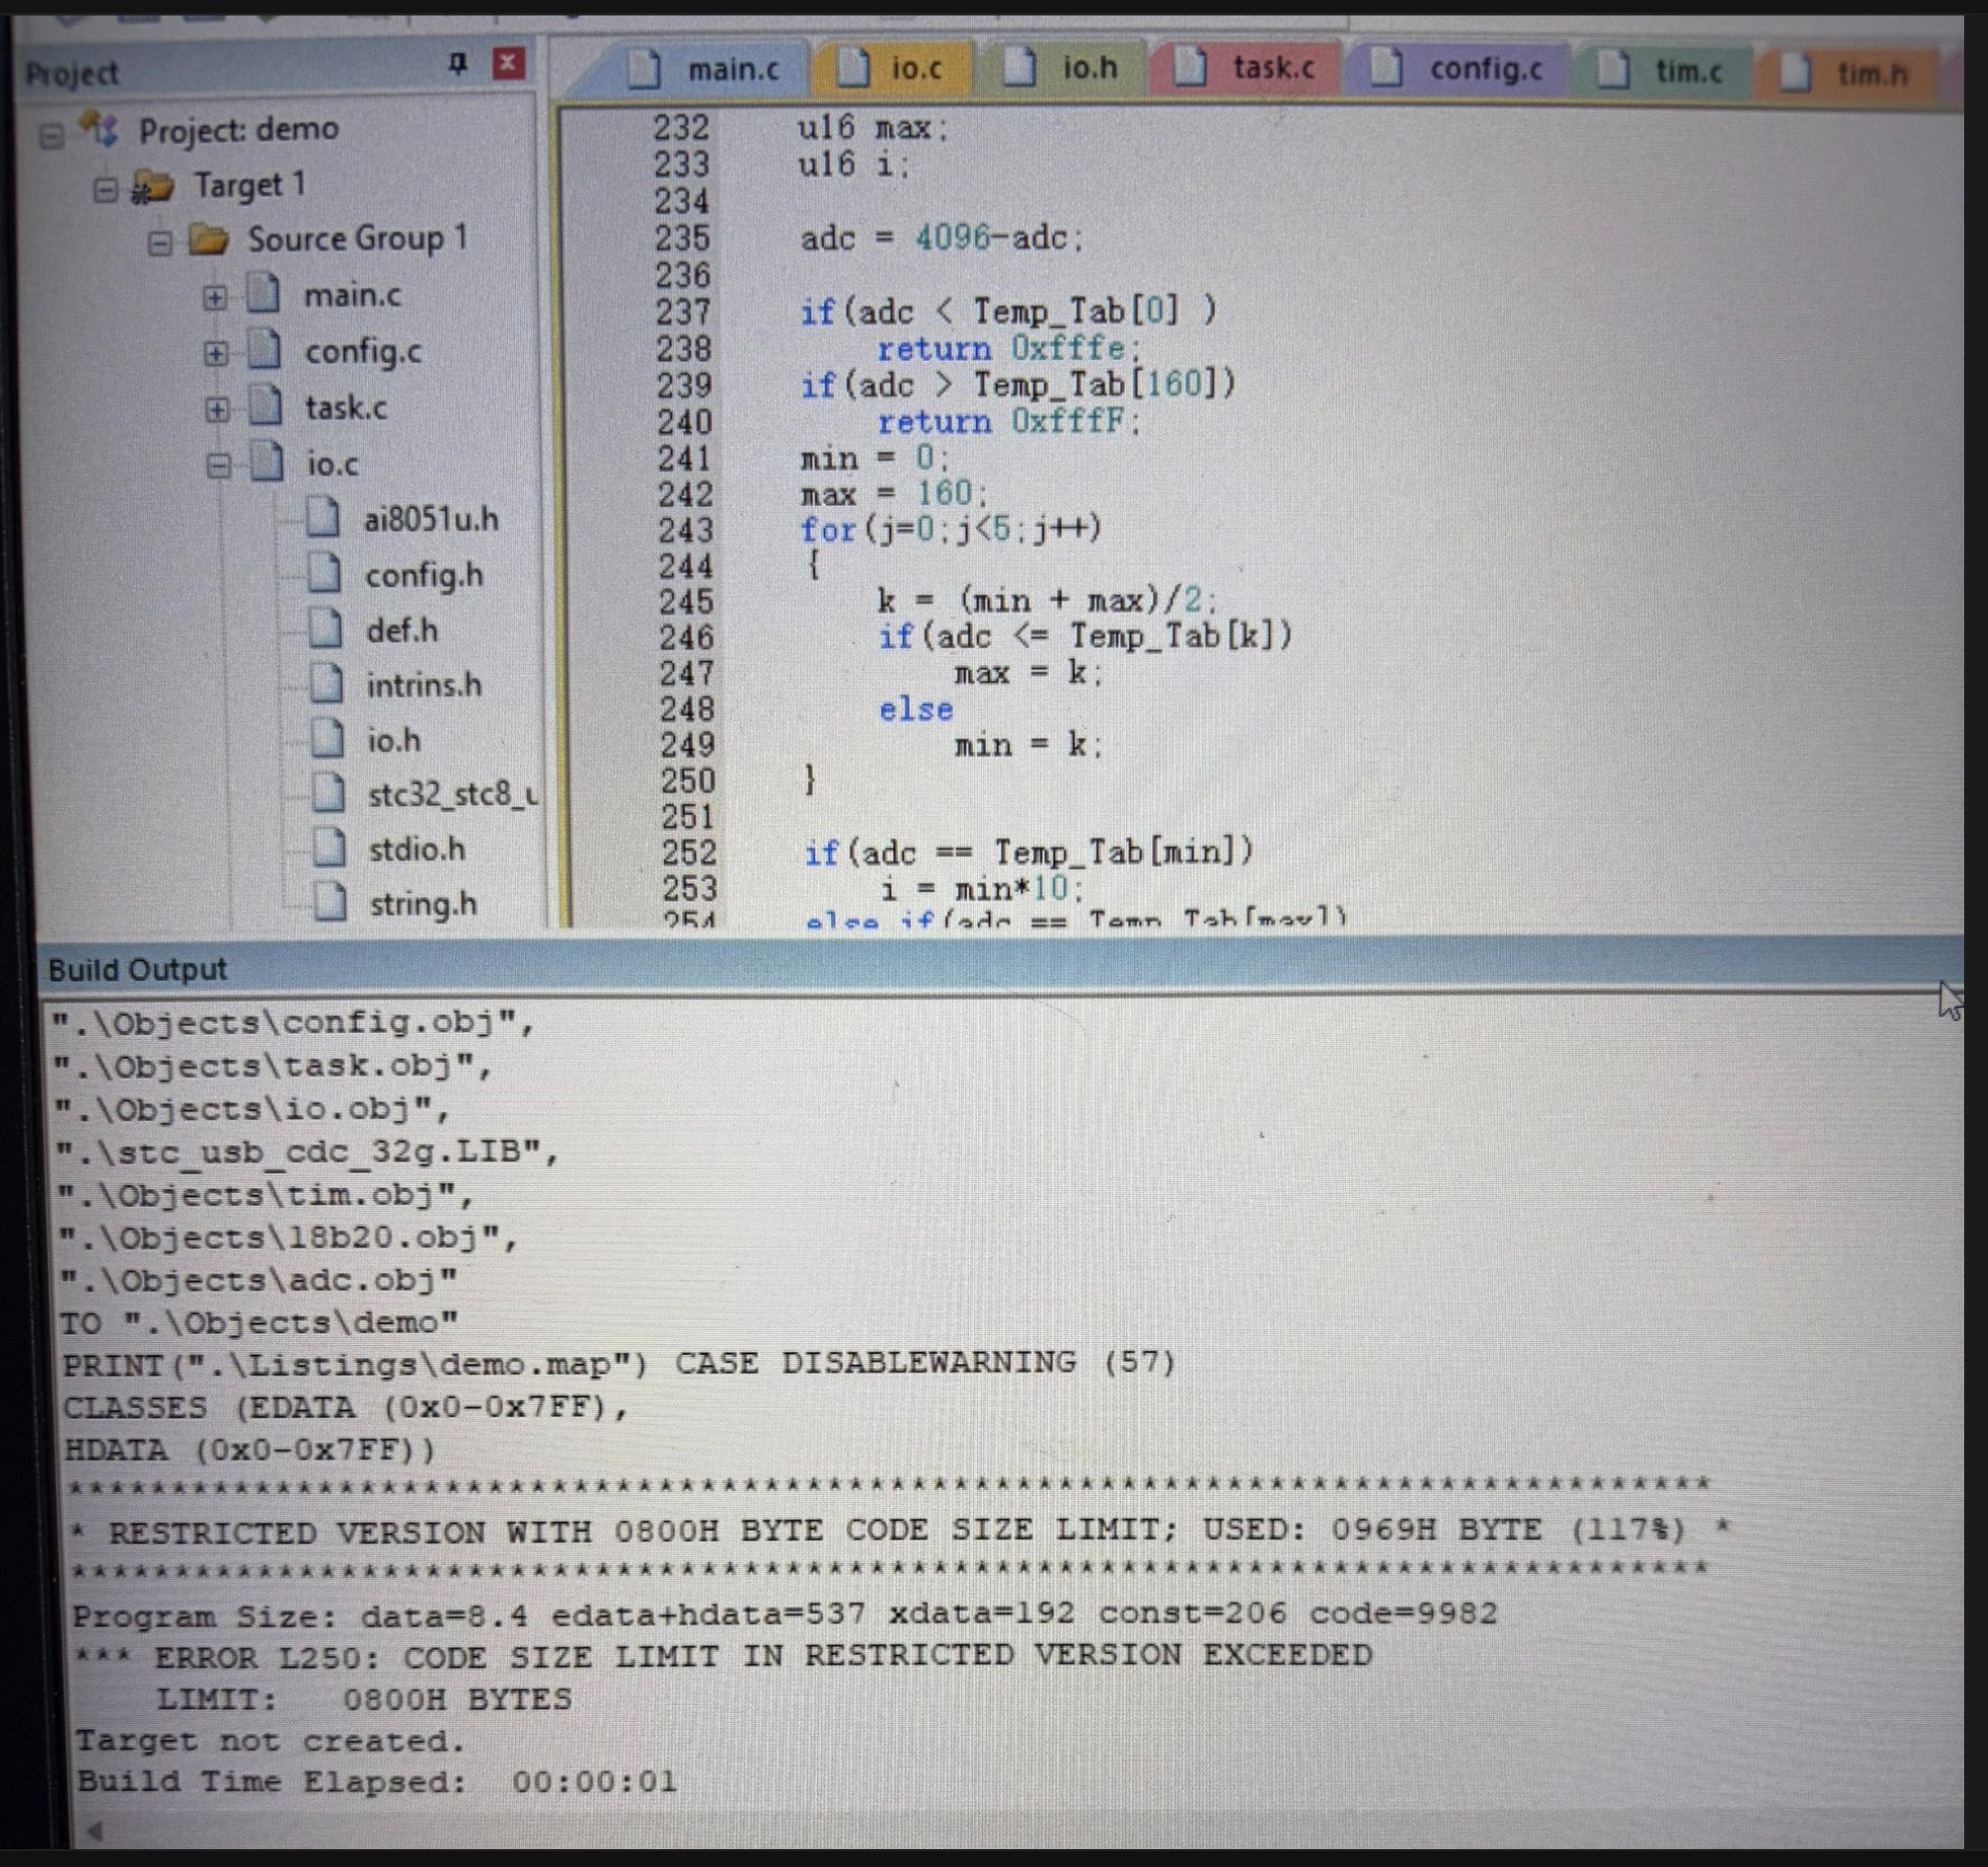1988x1867 pixels.
Task: Collapse the Target 1 tree node
Action: (x=105, y=189)
